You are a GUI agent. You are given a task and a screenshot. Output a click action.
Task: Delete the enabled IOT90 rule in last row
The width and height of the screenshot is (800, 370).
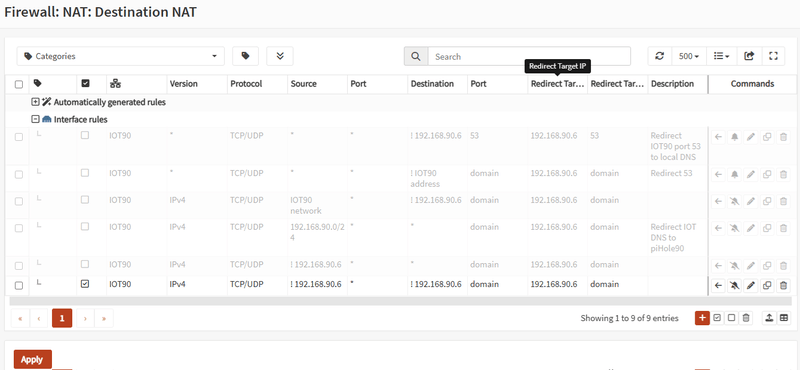point(783,286)
